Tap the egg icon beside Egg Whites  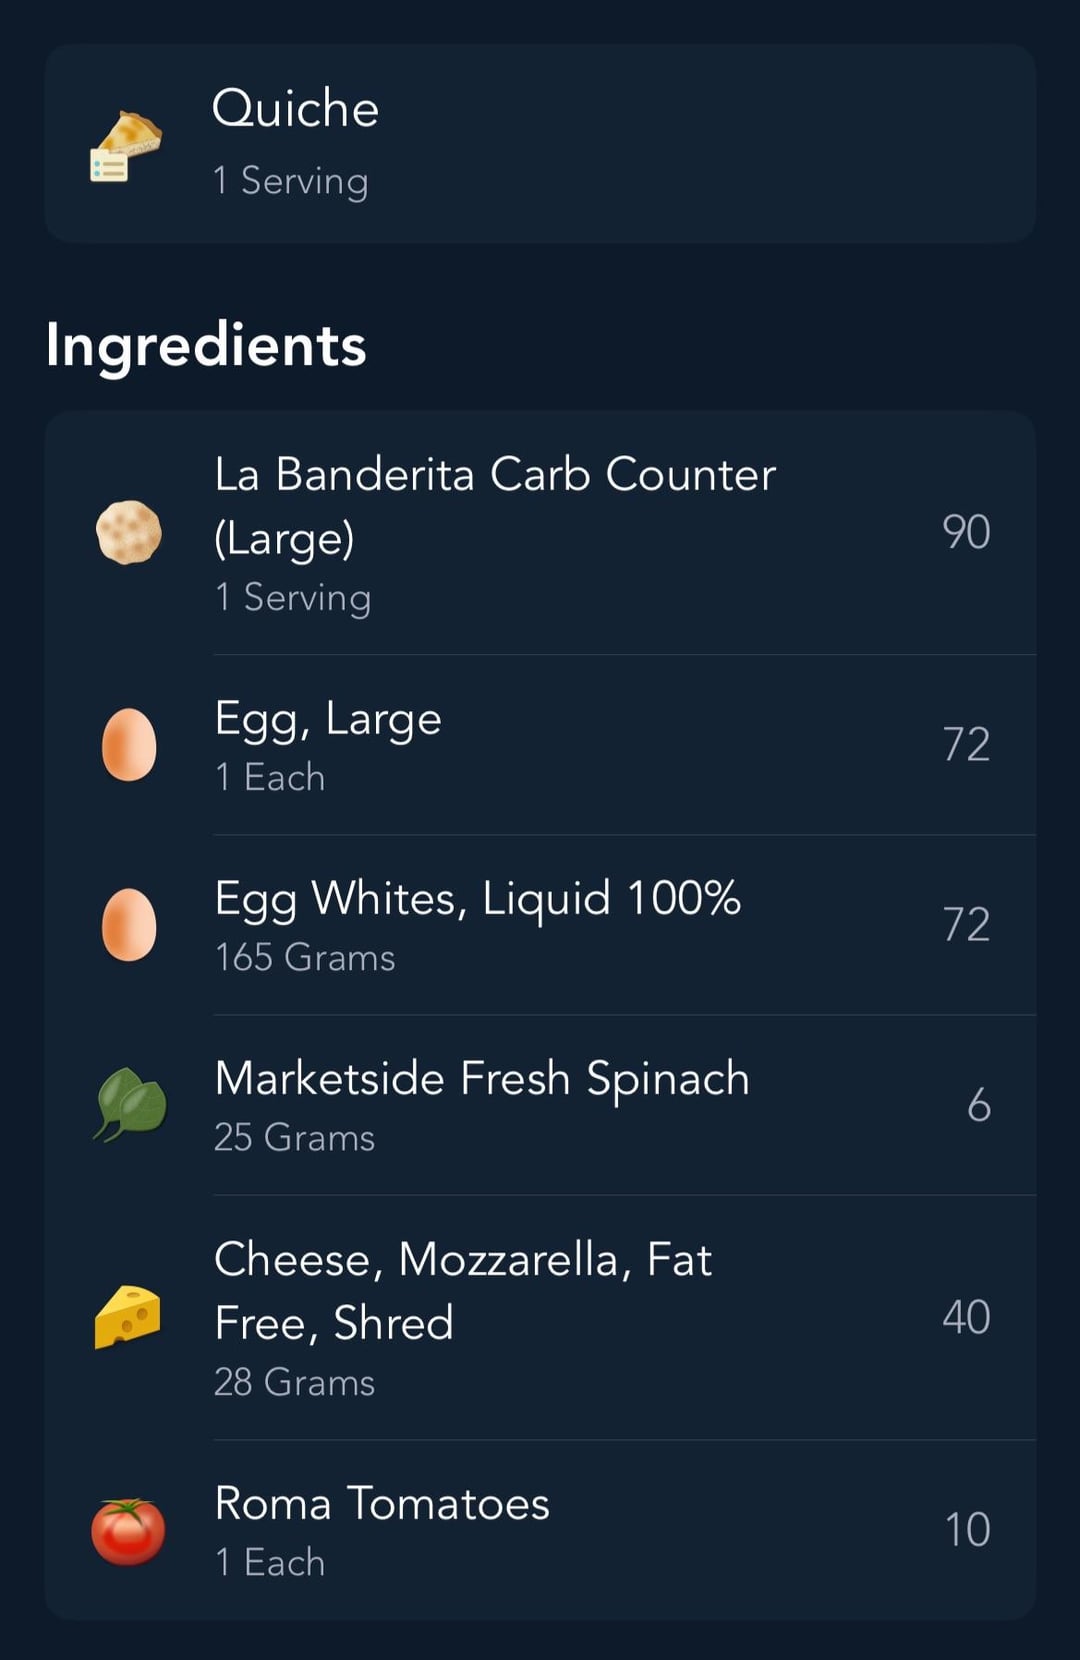[129, 925]
